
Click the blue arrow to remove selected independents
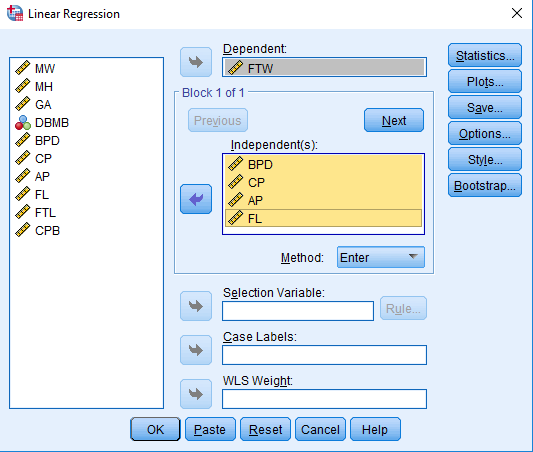(x=196, y=199)
